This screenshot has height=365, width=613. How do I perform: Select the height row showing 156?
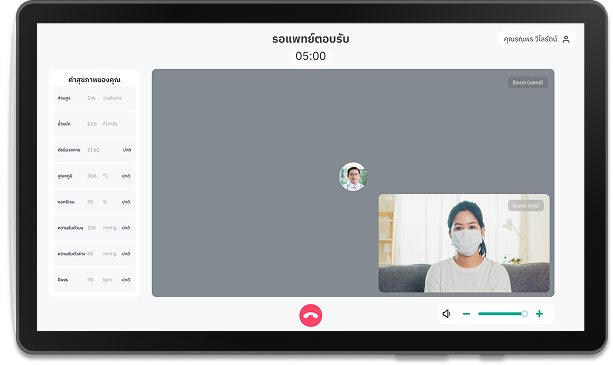click(94, 98)
